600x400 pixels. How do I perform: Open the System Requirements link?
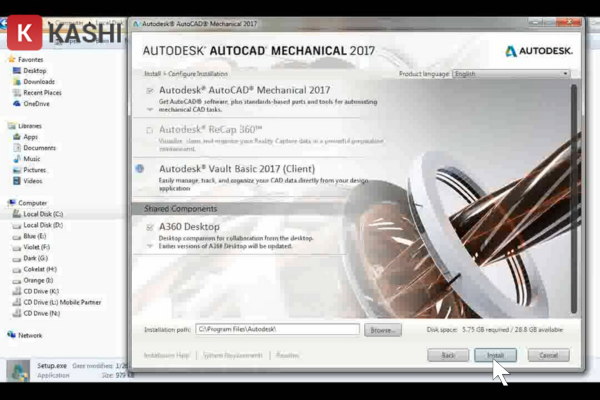click(235, 355)
